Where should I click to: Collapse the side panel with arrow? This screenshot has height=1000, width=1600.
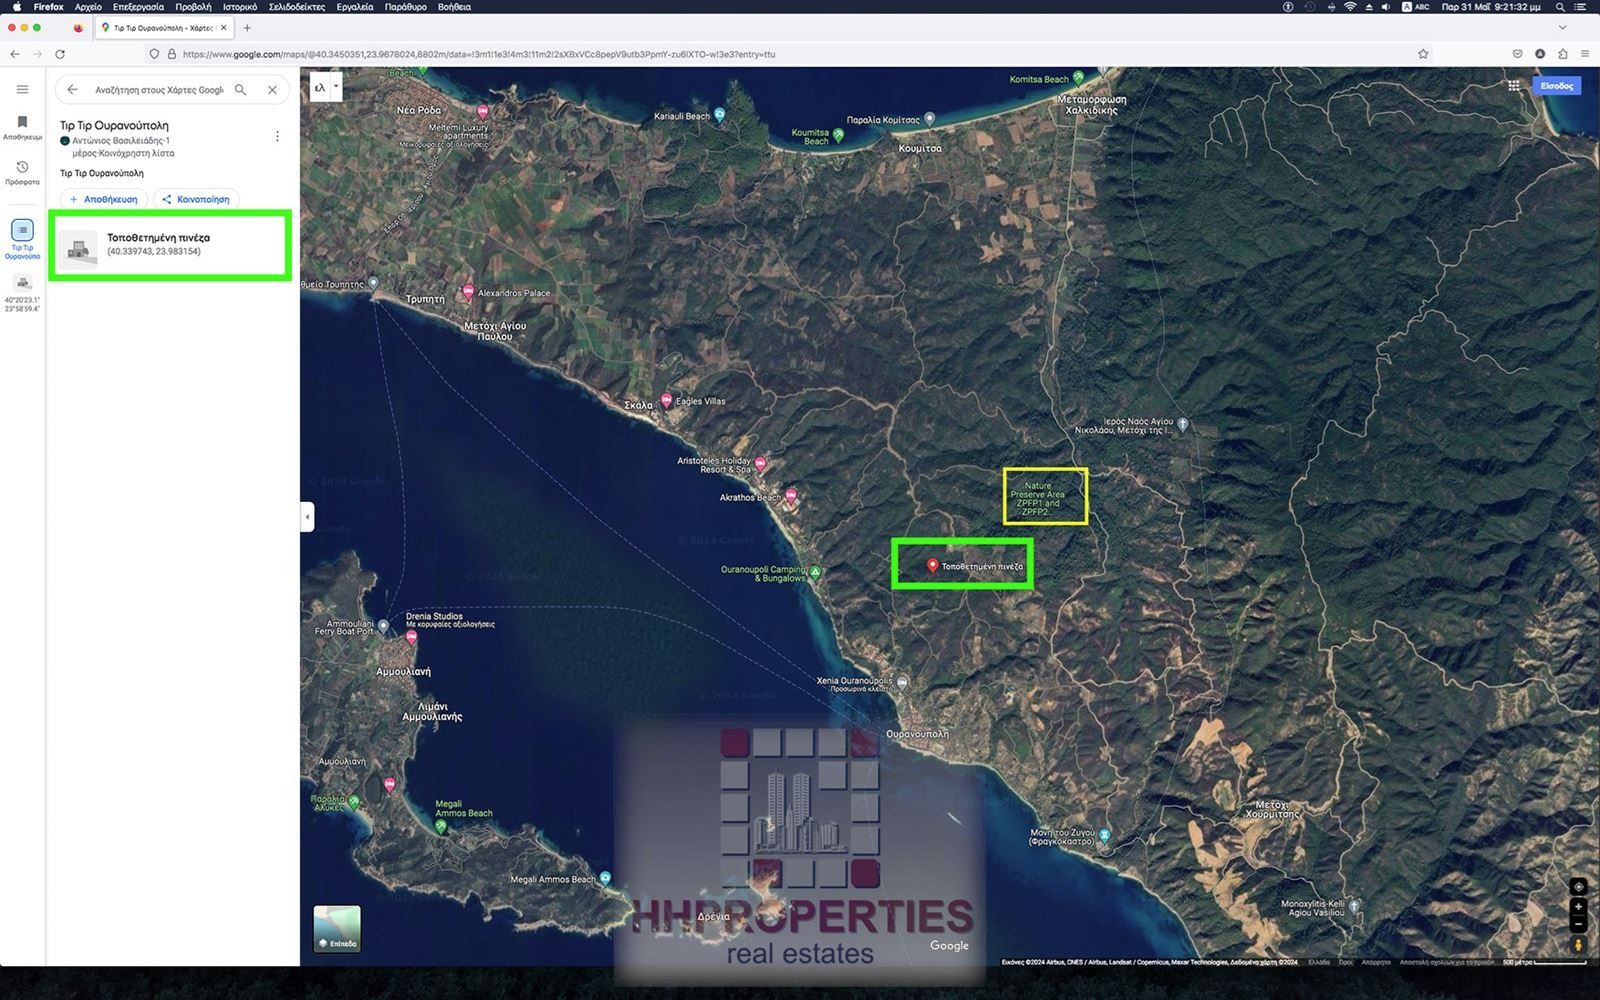pos(307,517)
